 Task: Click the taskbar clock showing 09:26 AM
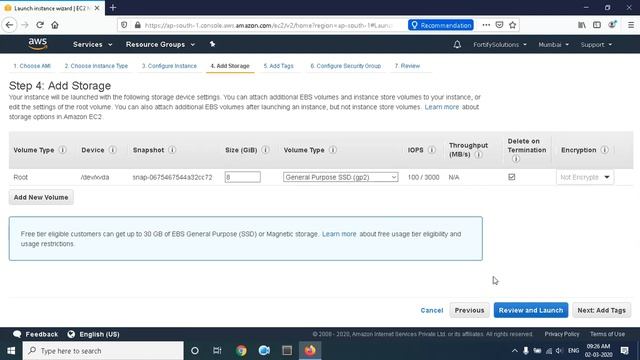pos(598,351)
